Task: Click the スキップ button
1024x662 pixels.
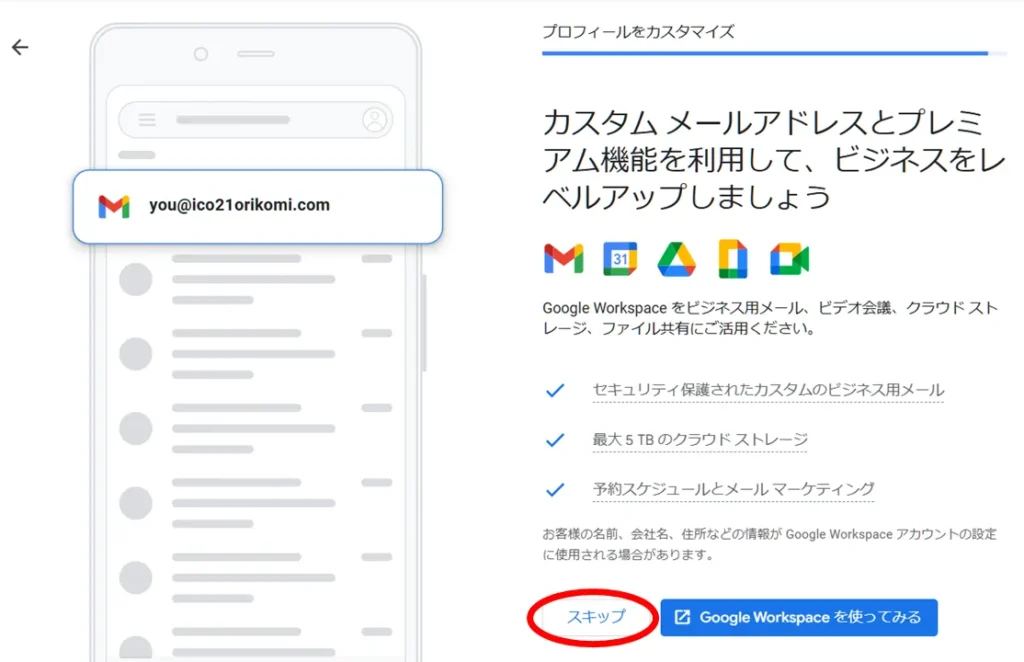Action: click(x=596, y=617)
